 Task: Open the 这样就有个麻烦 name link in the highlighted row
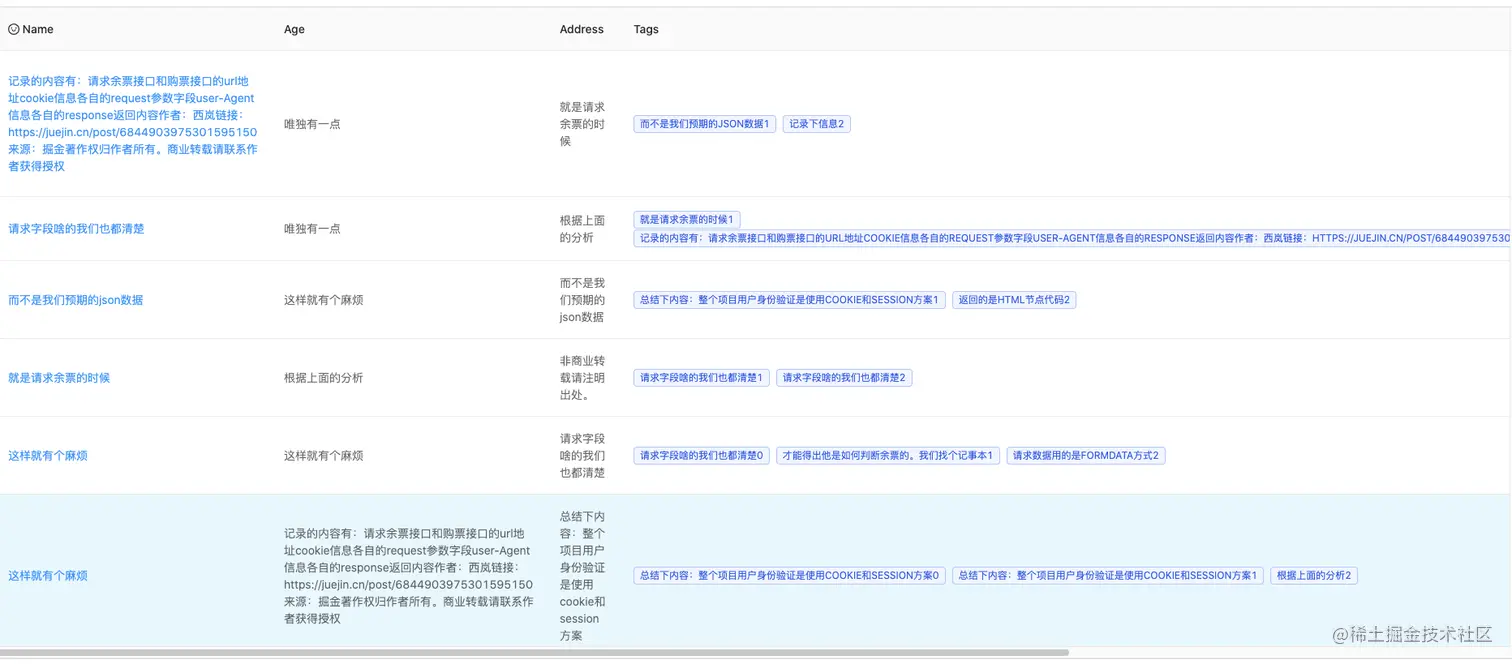(48, 576)
